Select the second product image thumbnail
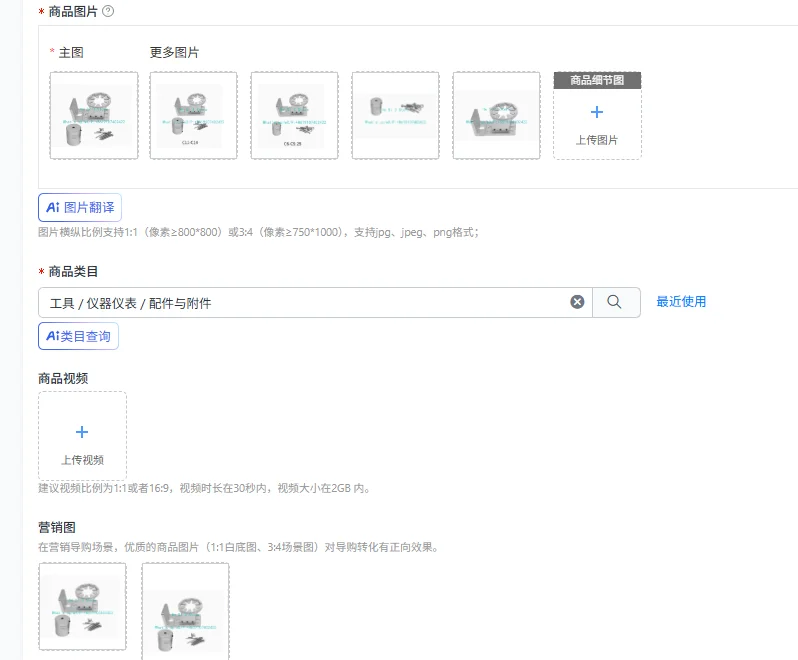Image resolution: width=798 pixels, height=660 pixels. point(193,116)
